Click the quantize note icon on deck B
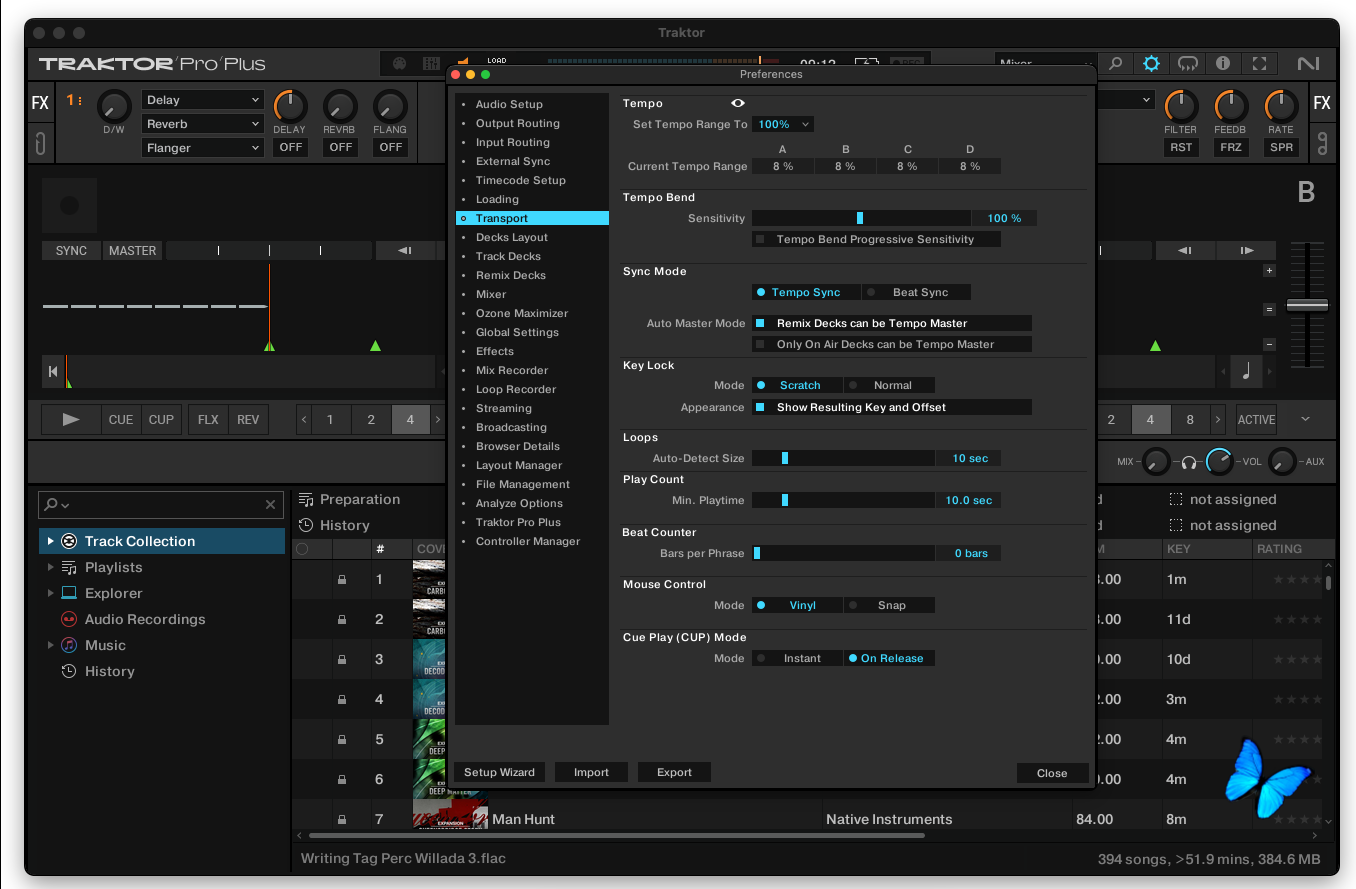The image size is (1356, 889). pos(1246,372)
